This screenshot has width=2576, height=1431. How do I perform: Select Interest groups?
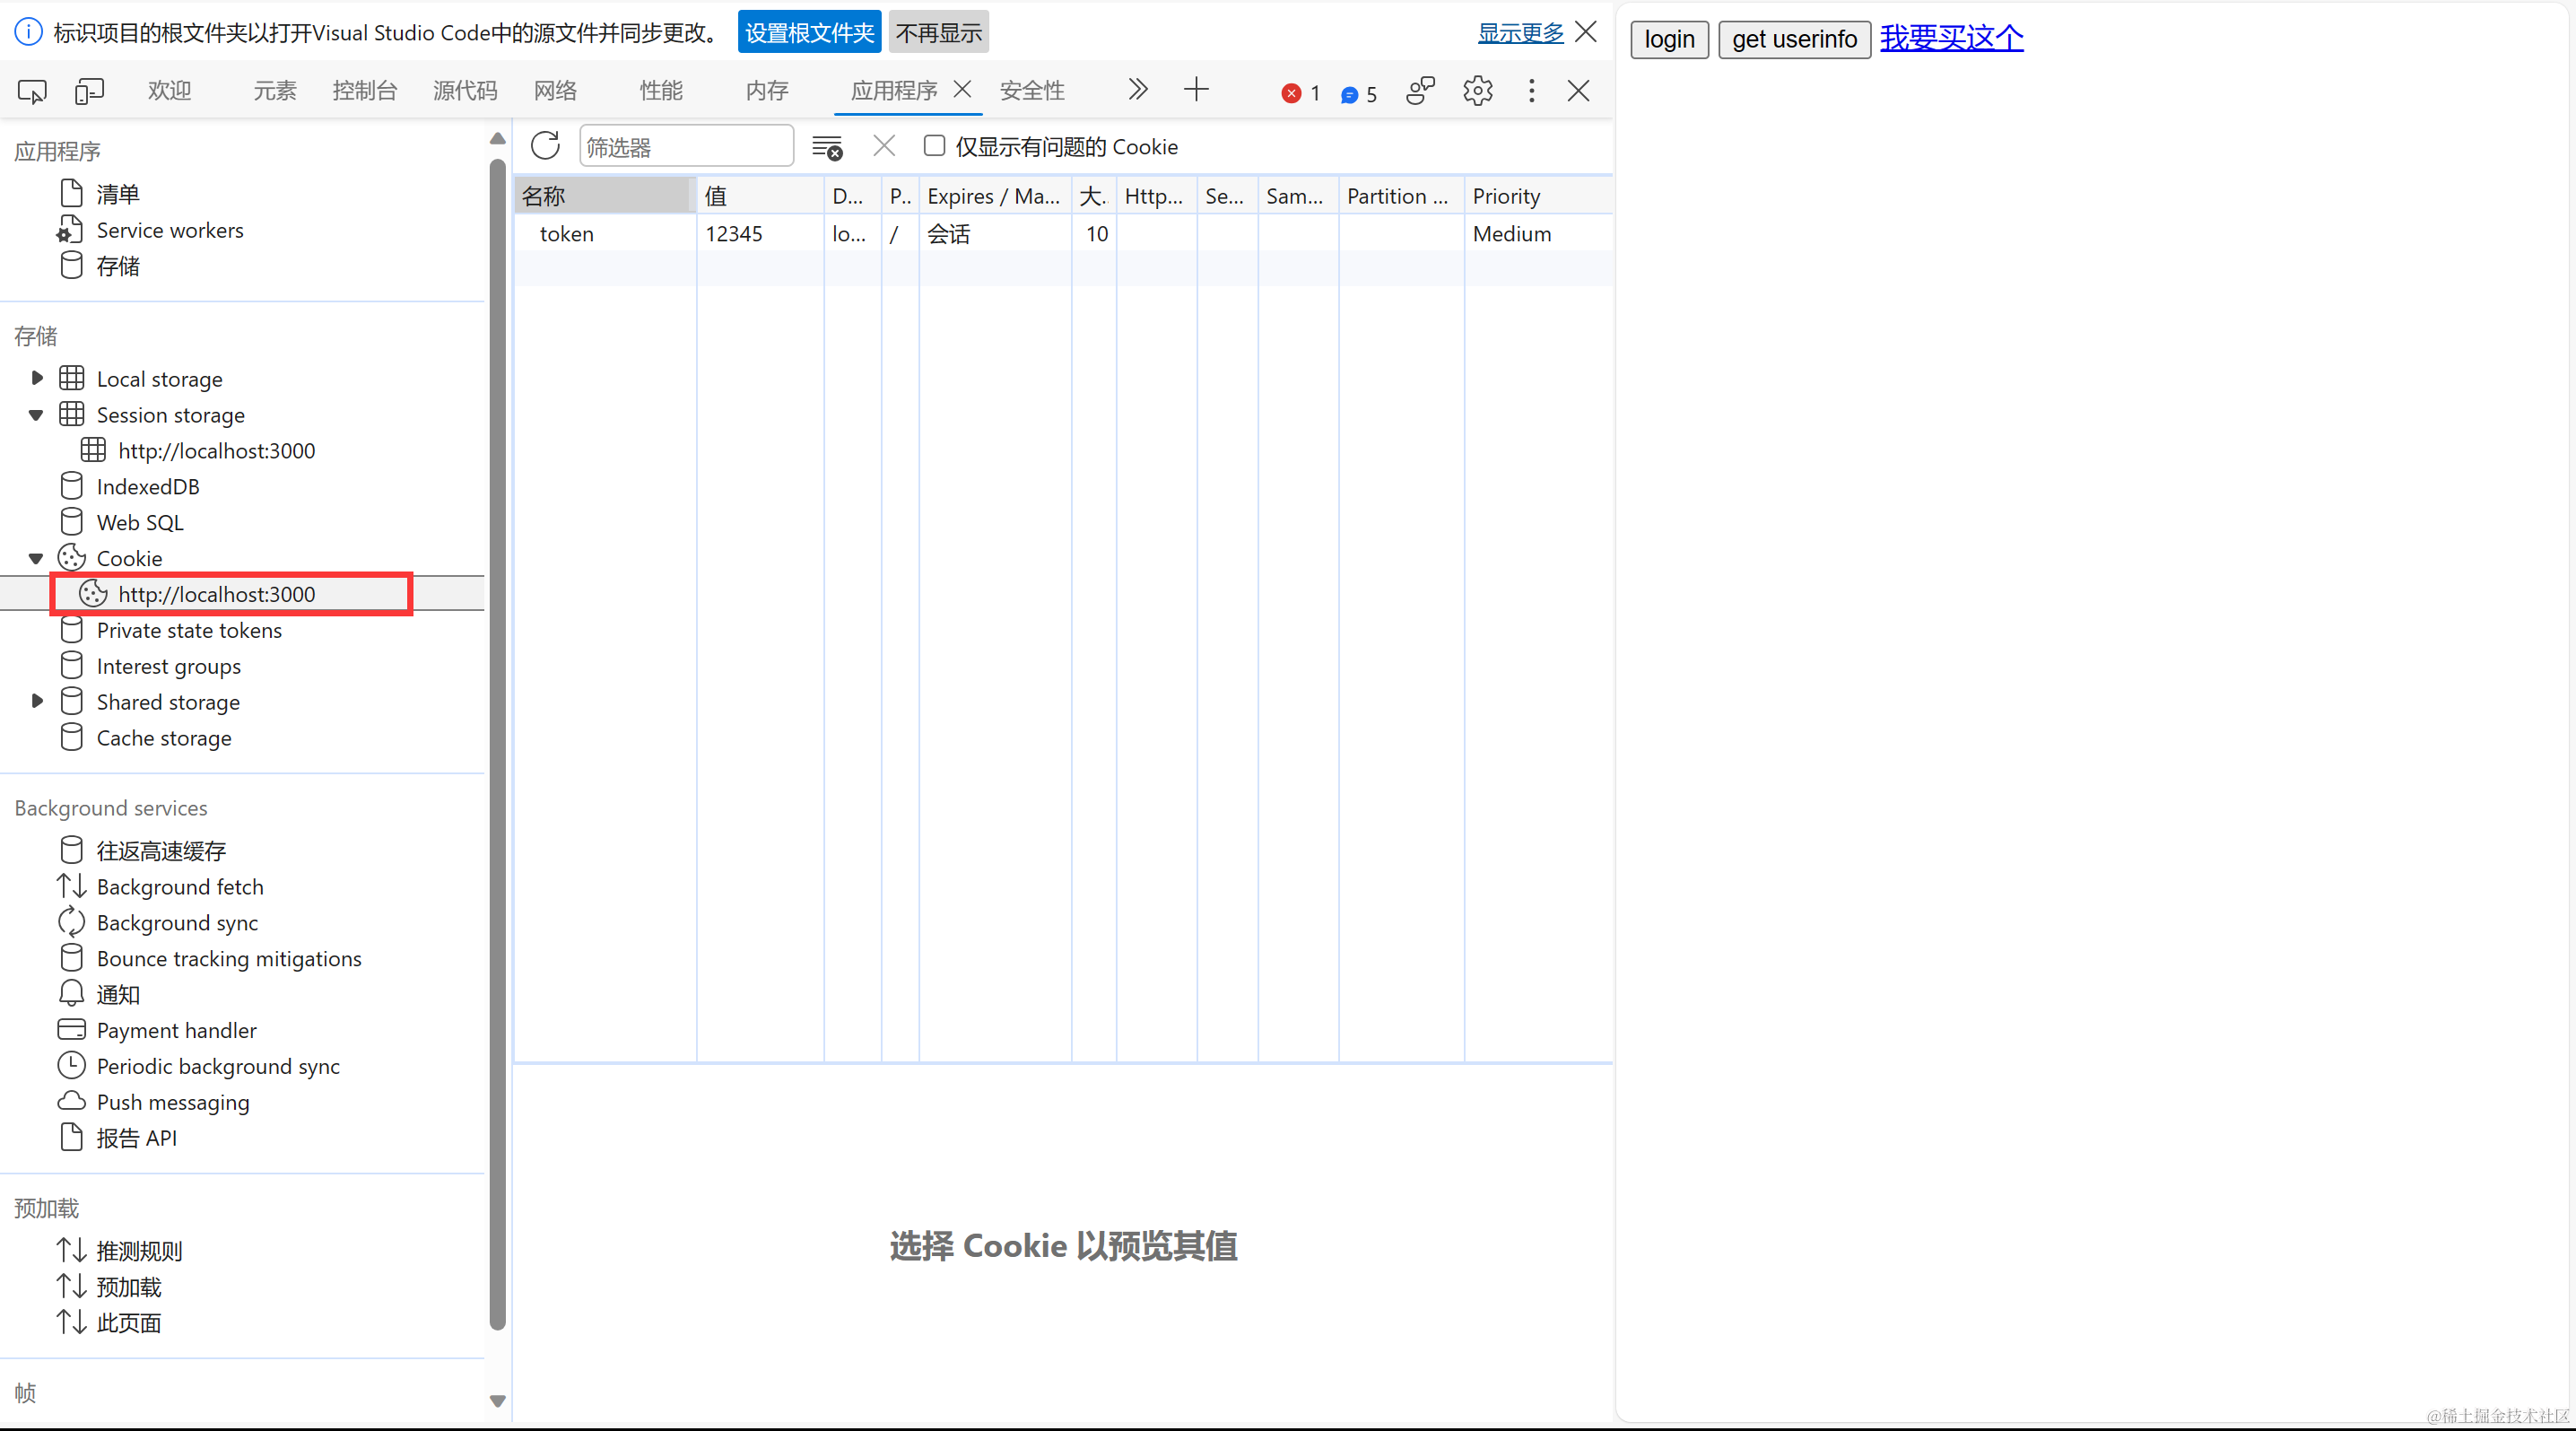pyautogui.click(x=168, y=666)
